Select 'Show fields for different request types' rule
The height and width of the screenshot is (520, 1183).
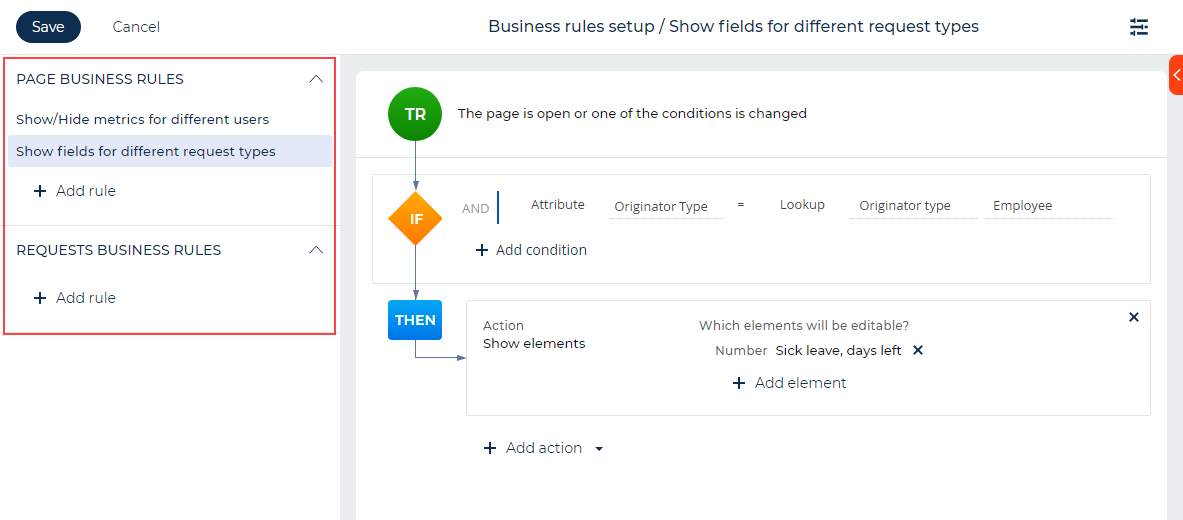tap(170, 151)
